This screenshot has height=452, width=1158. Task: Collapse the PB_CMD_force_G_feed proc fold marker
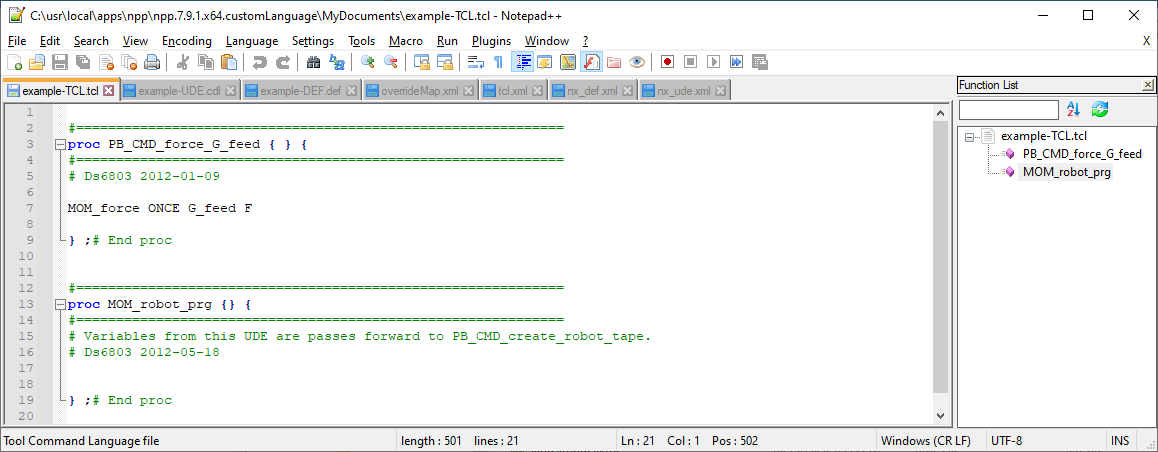click(60, 145)
